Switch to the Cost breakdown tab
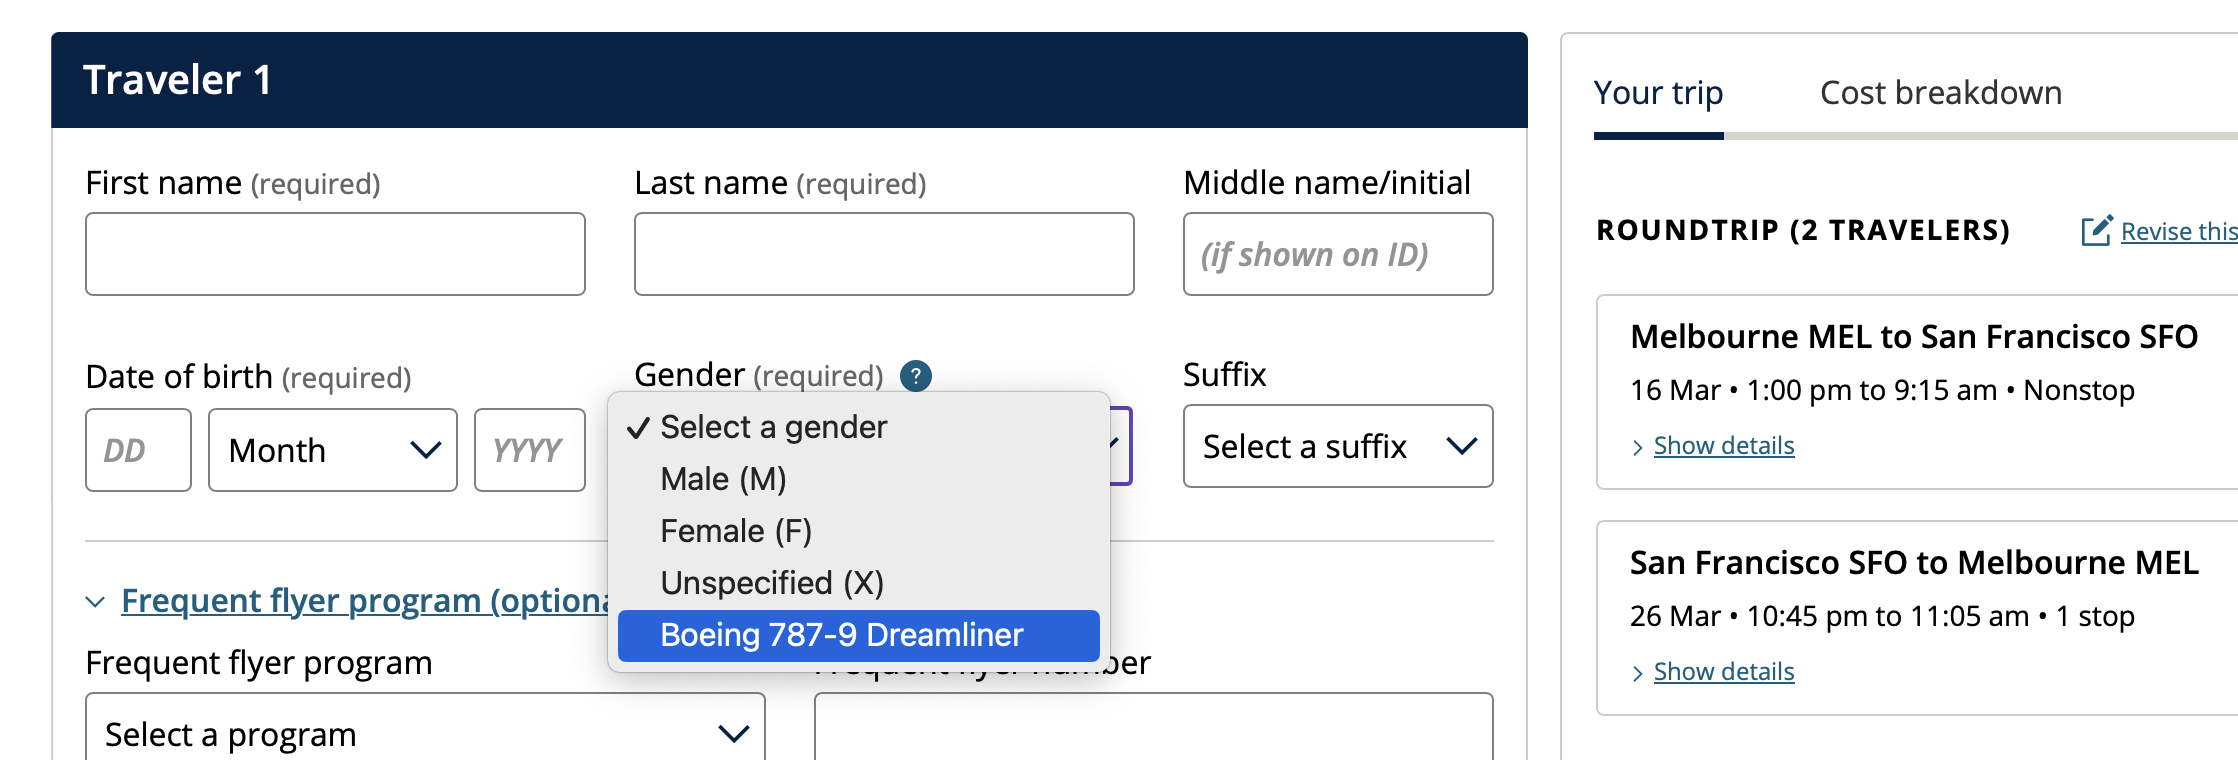This screenshot has width=2238, height=760. pyautogui.click(x=1940, y=93)
